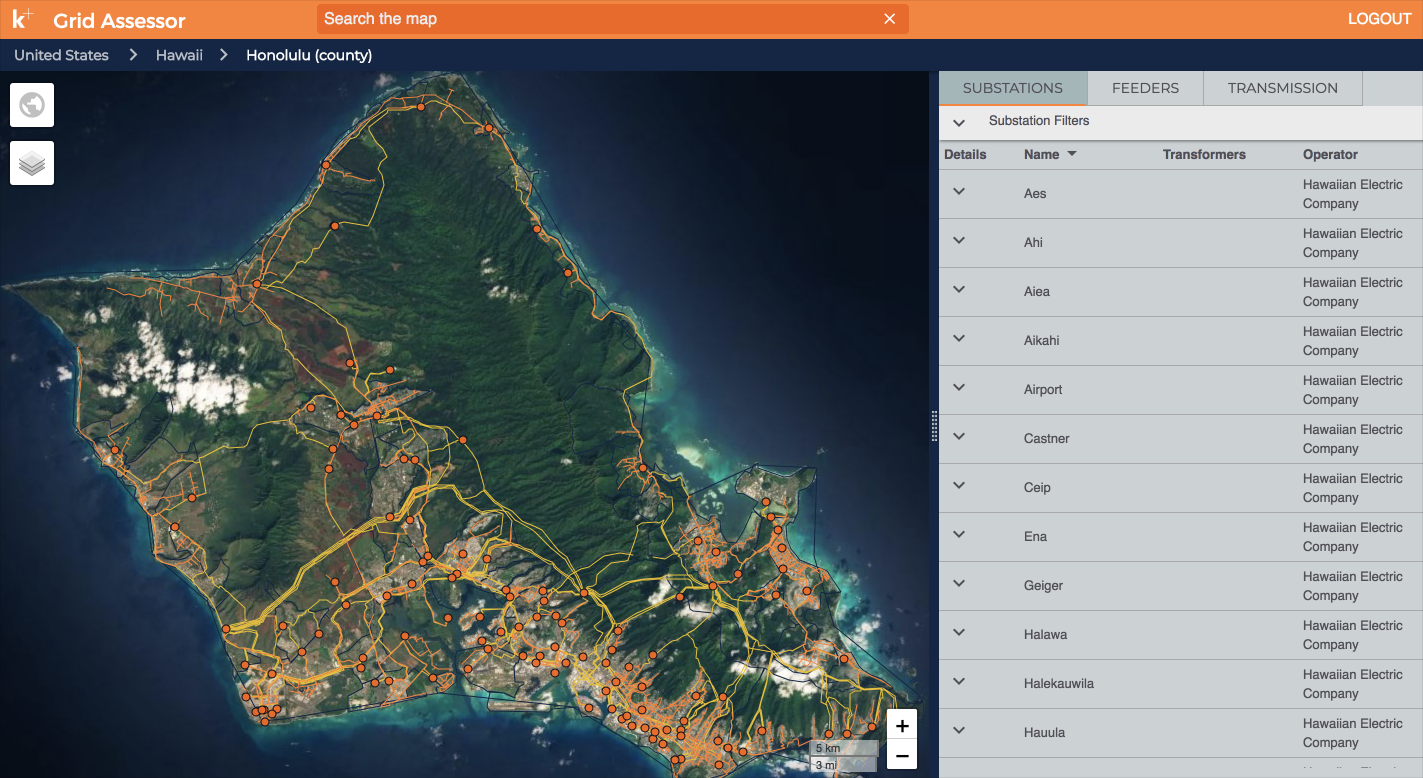
Task: Expand details for the Halawa substation
Action: click(959, 633)
